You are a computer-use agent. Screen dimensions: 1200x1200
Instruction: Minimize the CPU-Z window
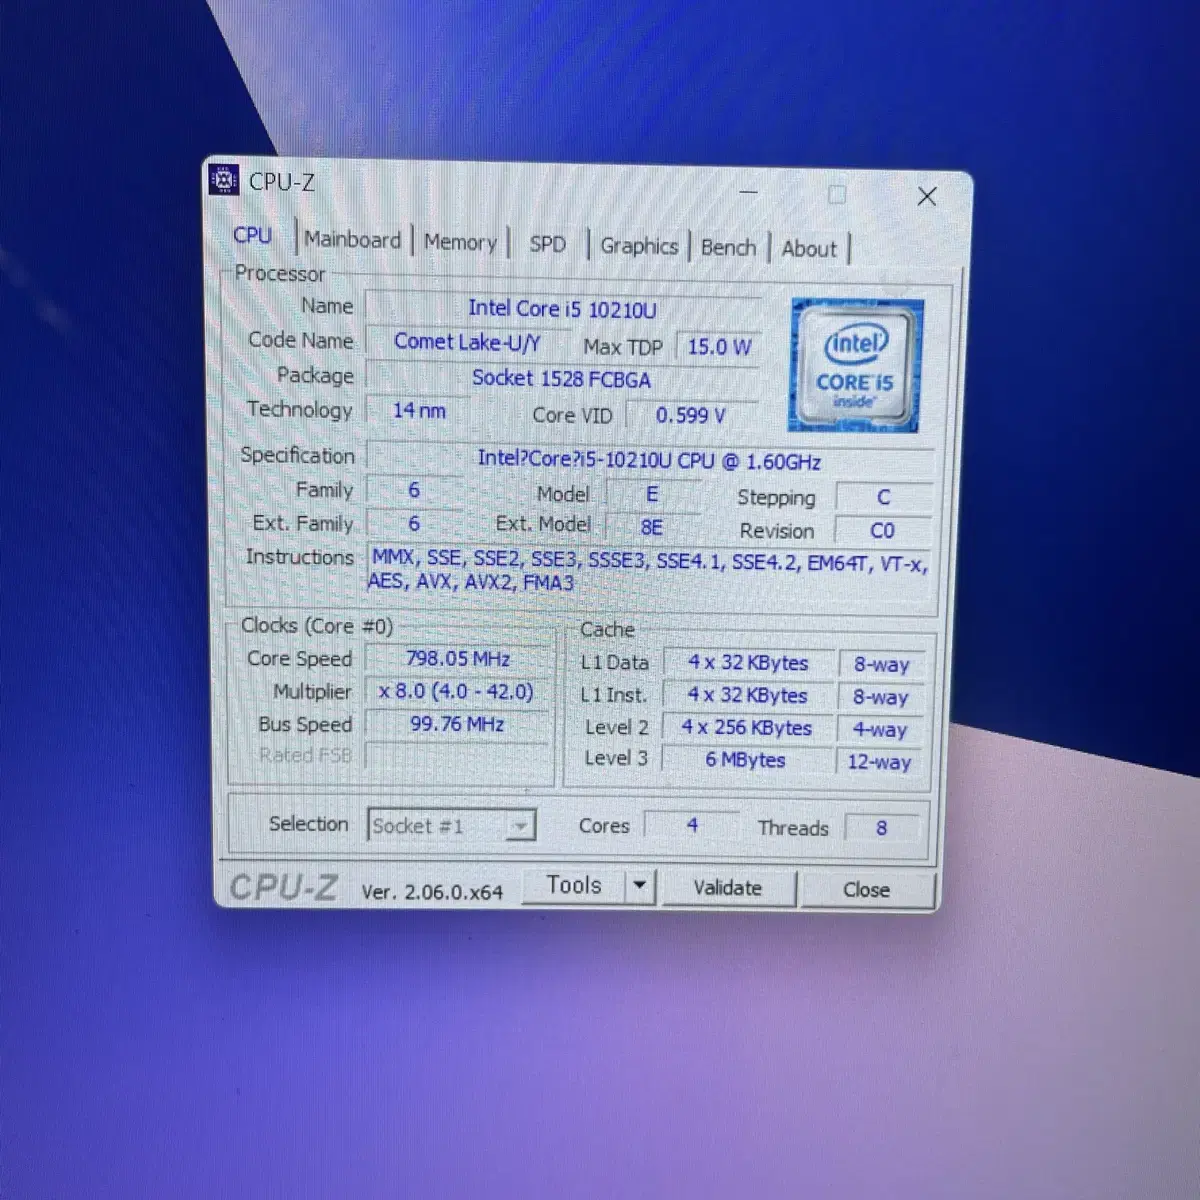click(x=748, y=192)
